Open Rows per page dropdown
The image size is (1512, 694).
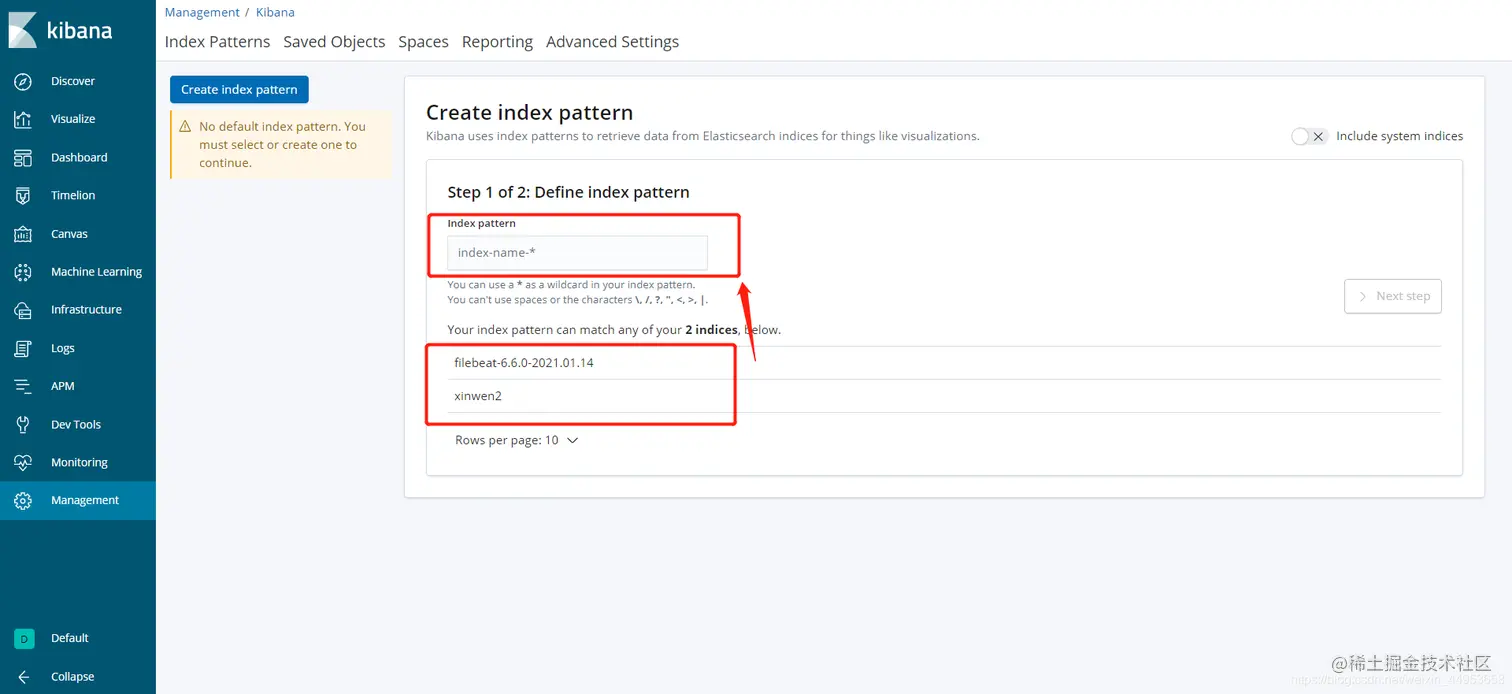[517, 440]
